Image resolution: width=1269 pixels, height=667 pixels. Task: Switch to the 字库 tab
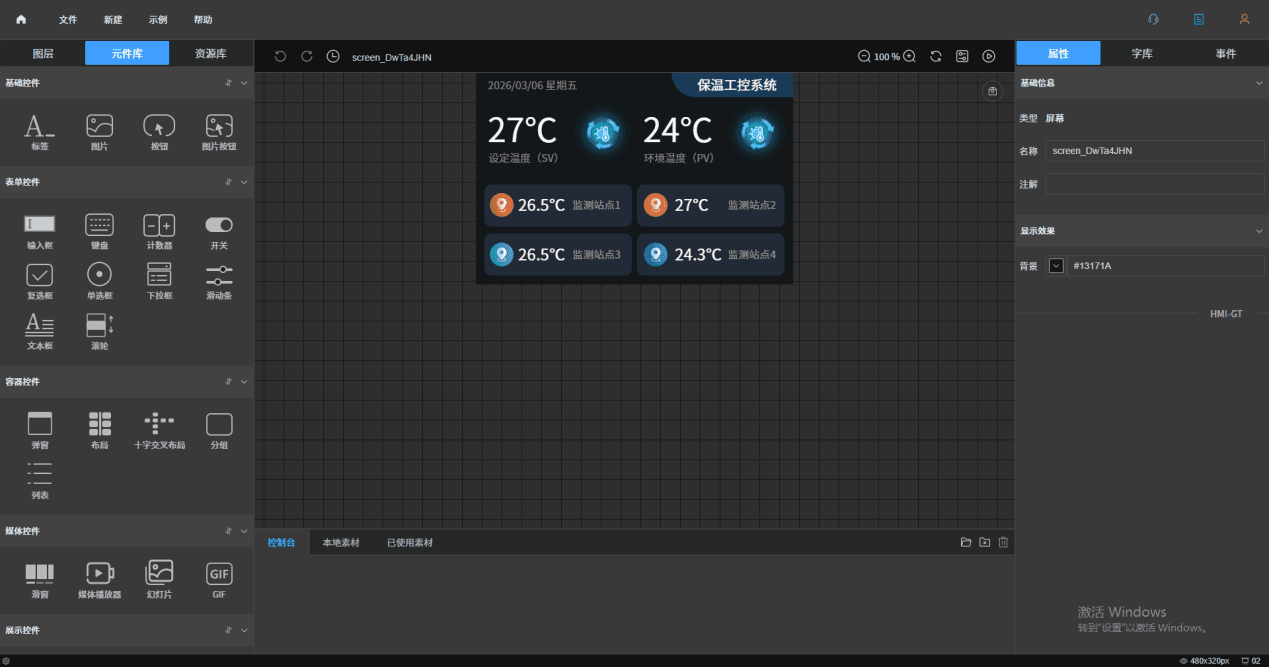click(1142, 54)
